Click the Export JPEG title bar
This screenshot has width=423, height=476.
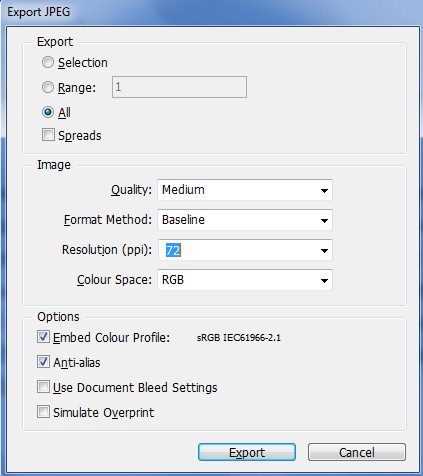pyautogui.click(x=211, y=12)
